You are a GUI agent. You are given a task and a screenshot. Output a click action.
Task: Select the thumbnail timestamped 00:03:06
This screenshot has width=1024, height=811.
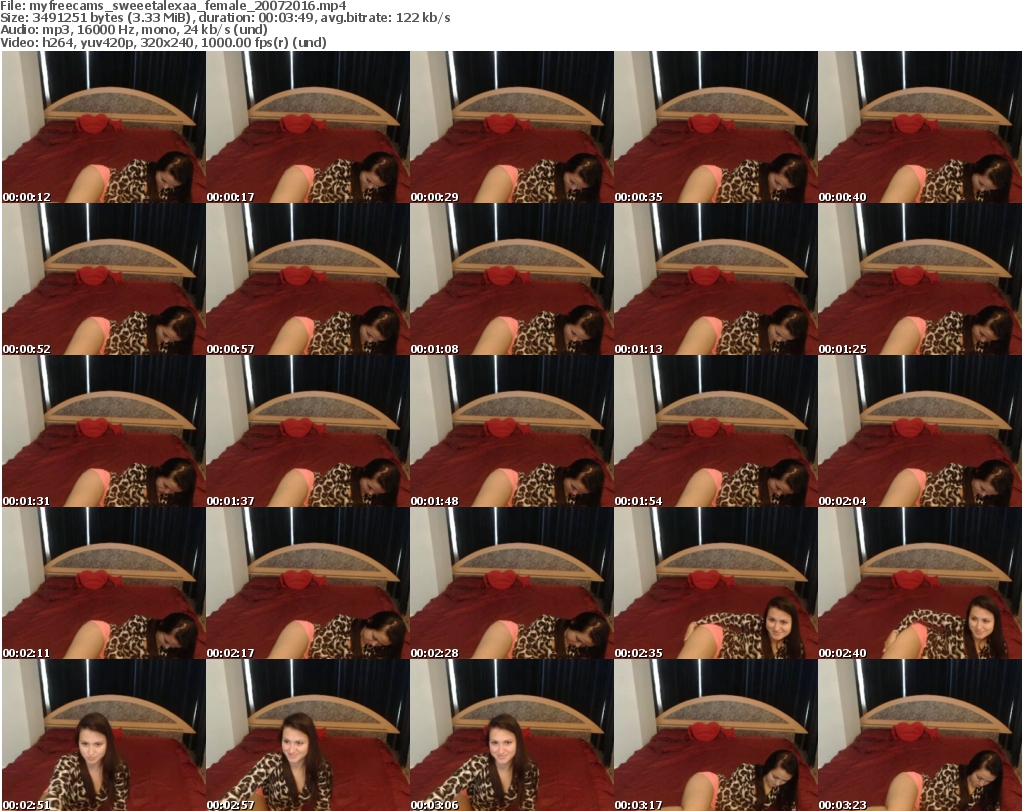coord(512,735)
